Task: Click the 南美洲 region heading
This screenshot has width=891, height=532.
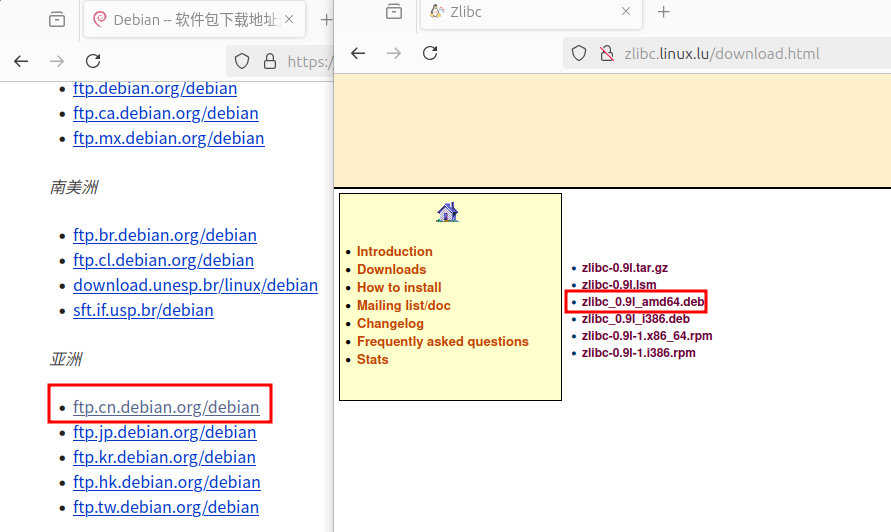Action: 74,187
